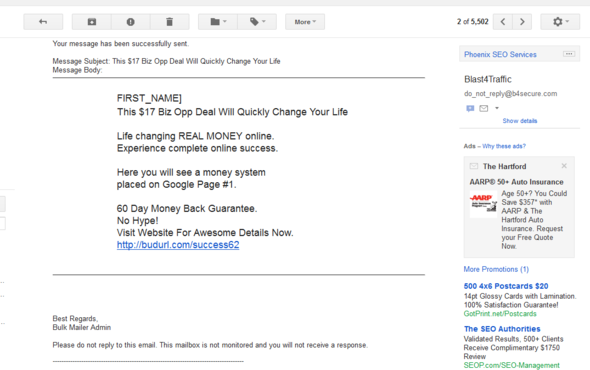Click the Message Subject line text

(x=166, y=61)
